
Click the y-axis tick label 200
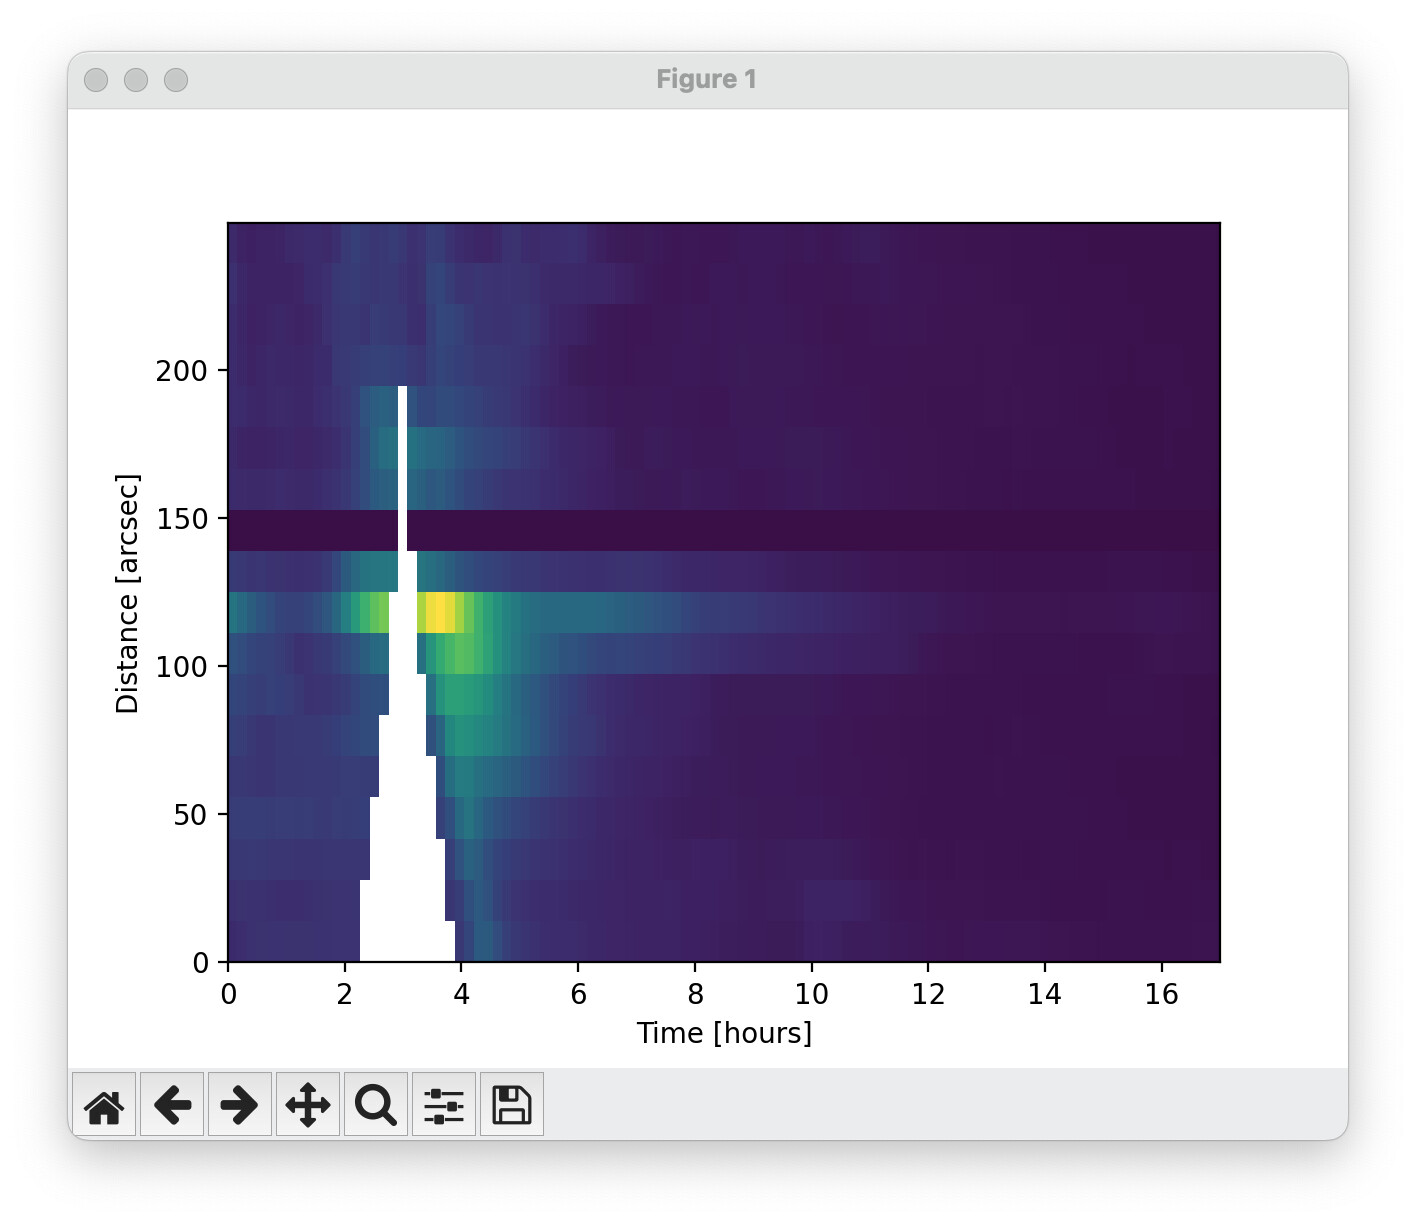pos(181,371)
